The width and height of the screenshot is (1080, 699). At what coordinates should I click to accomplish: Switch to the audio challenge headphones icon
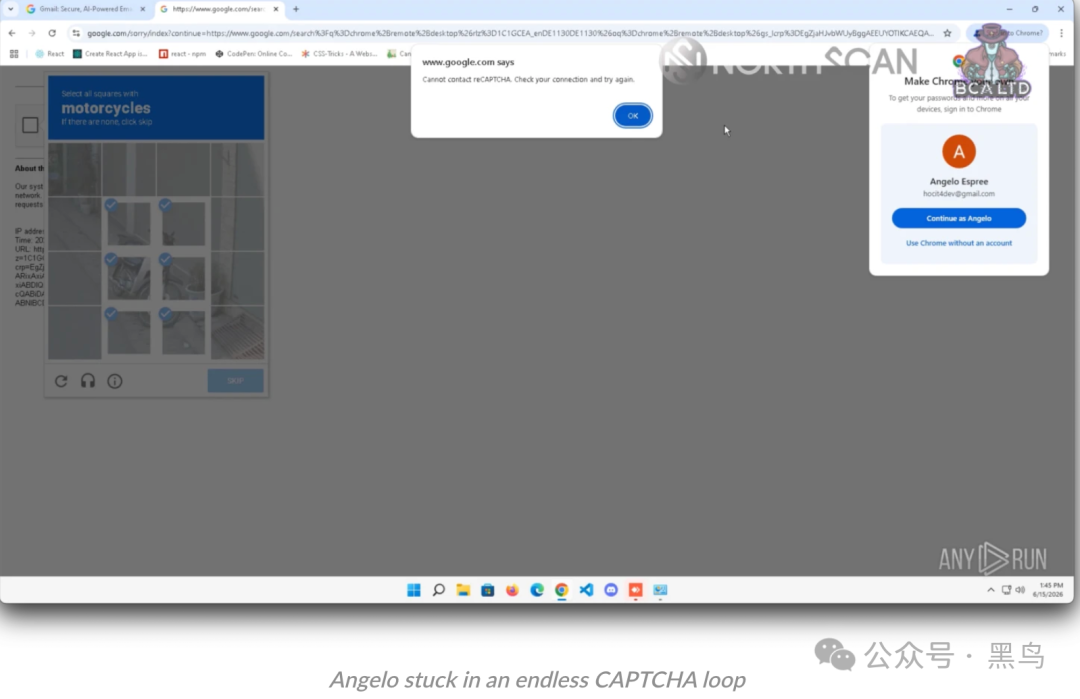click(87, 381)
